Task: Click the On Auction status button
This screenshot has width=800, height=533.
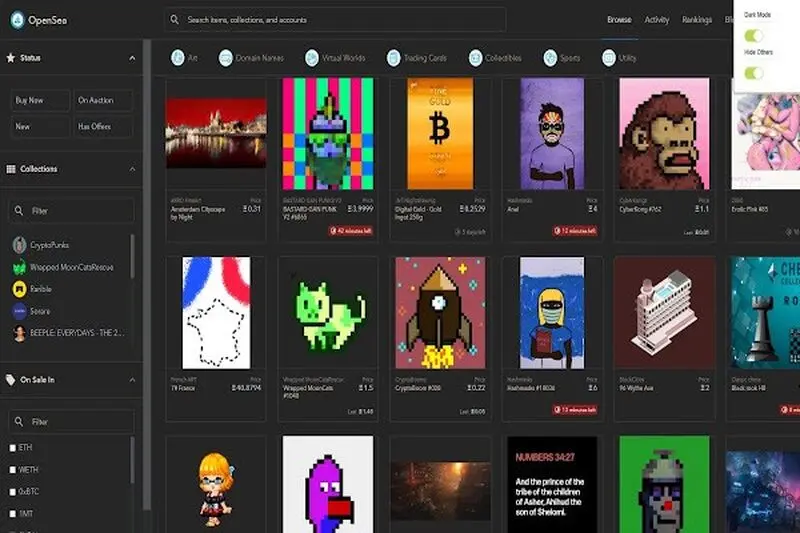Action: pos(103,100)
